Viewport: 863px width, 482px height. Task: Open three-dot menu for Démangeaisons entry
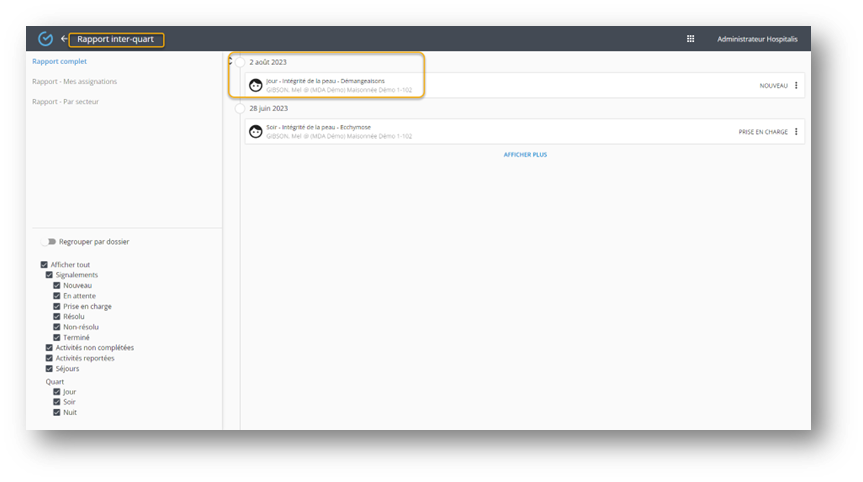pos(796,86)
